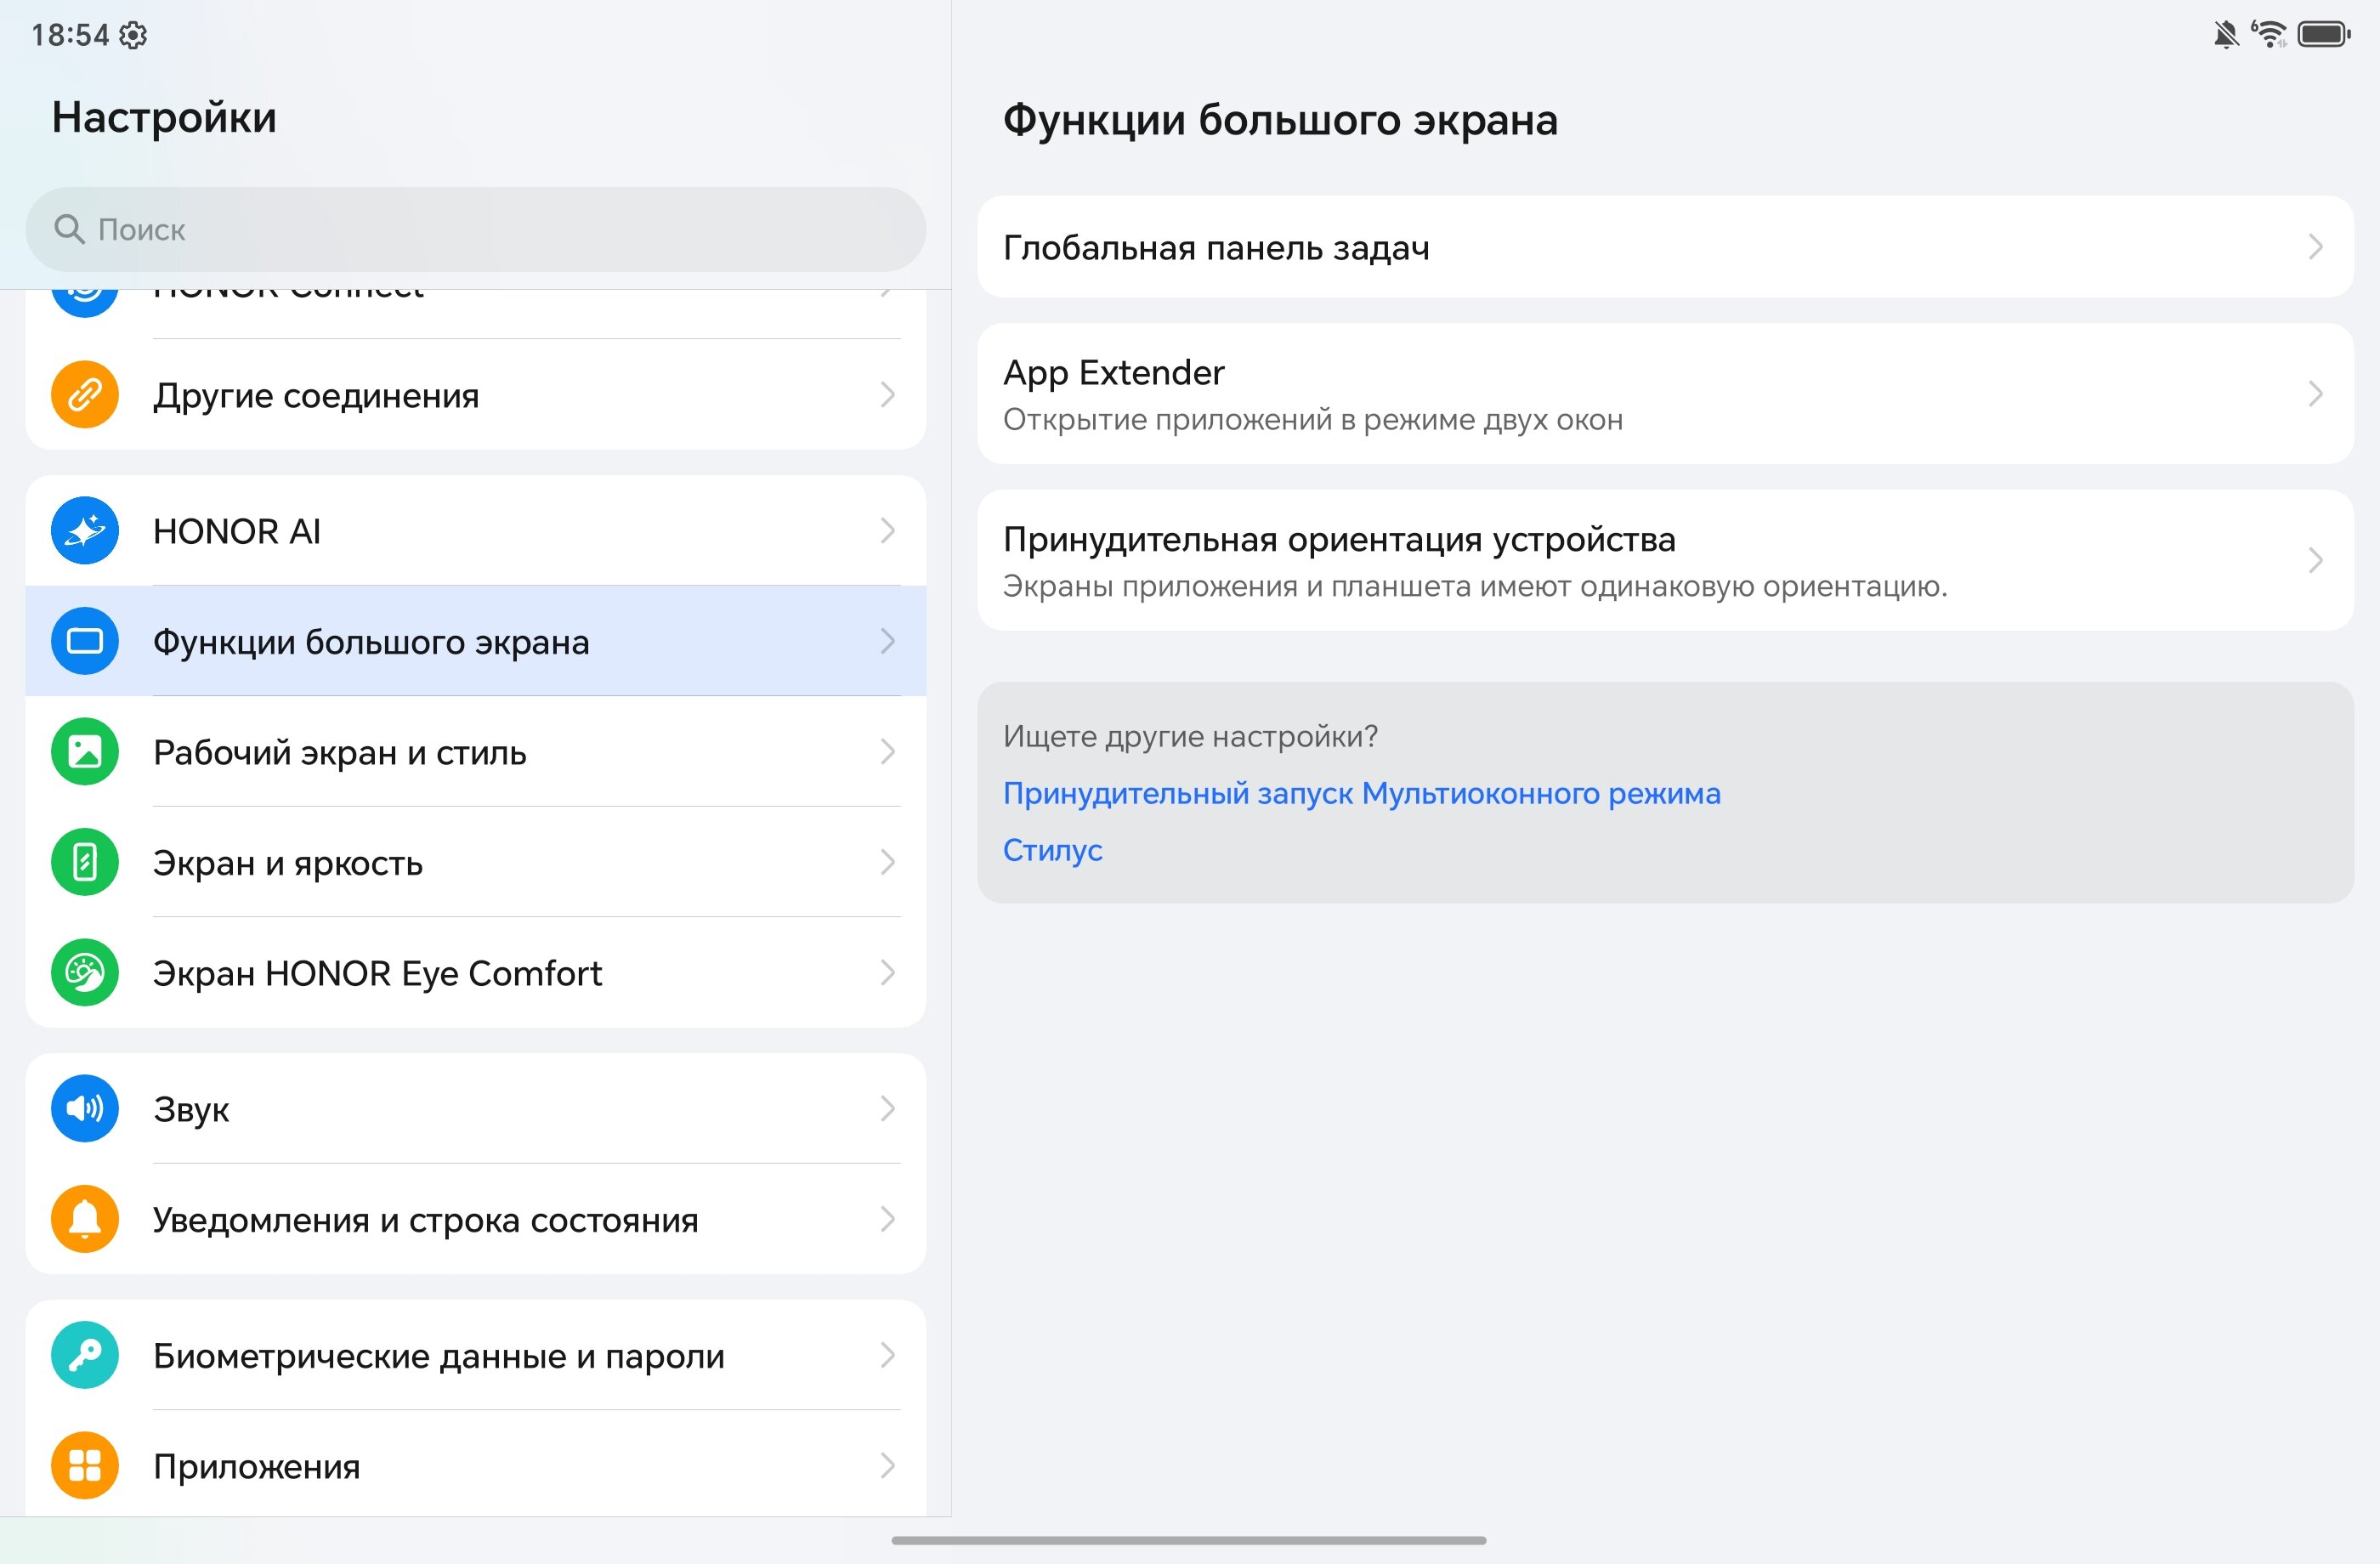
Task: Expand Глобальная панель задач using its chevron
Action: click(2316, 247)
